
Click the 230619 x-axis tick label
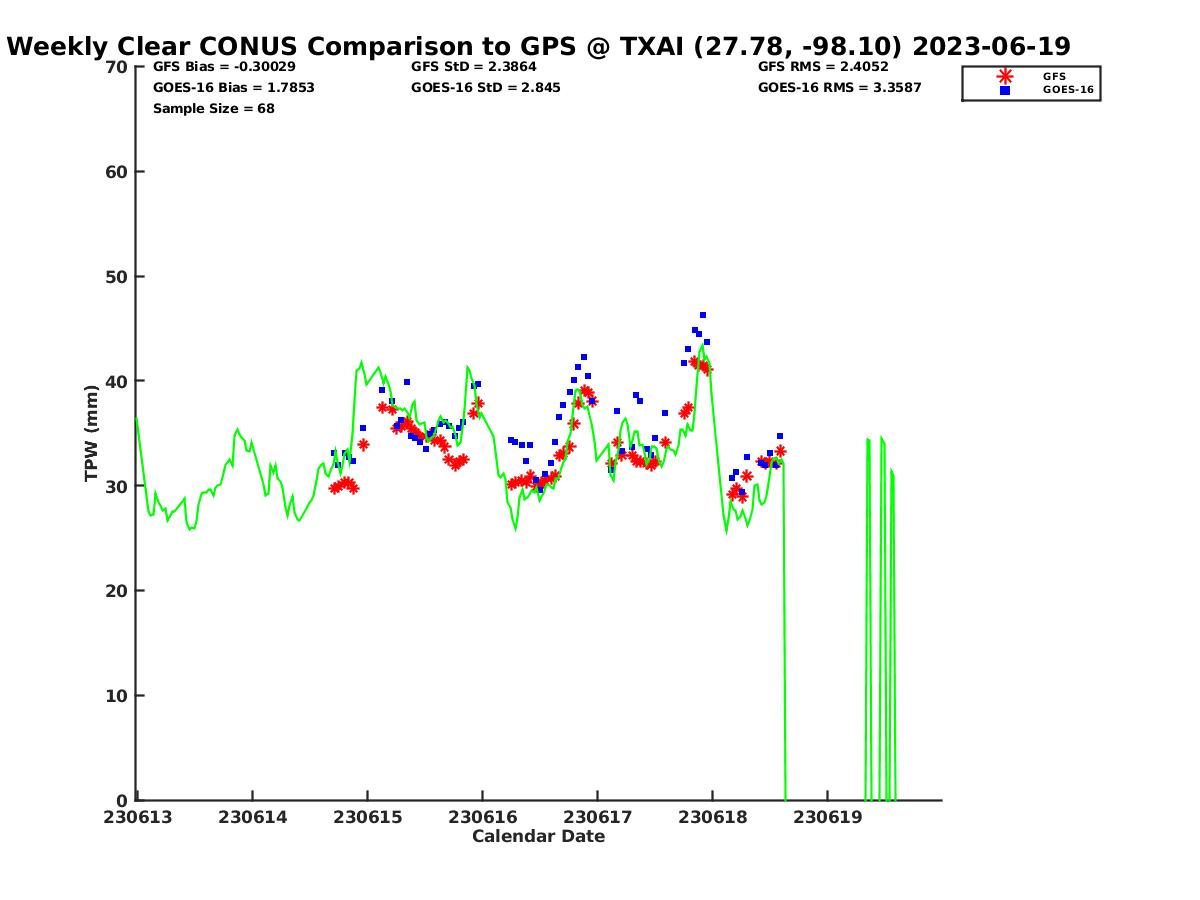click(826, 817)
